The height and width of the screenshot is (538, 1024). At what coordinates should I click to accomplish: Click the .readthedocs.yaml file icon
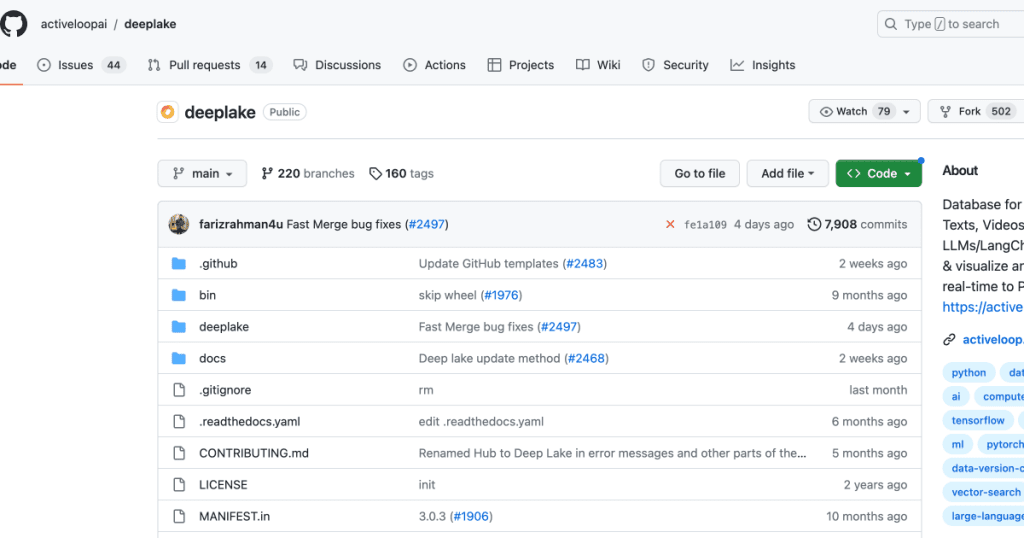pyautogui.click(x=179, y=421)
